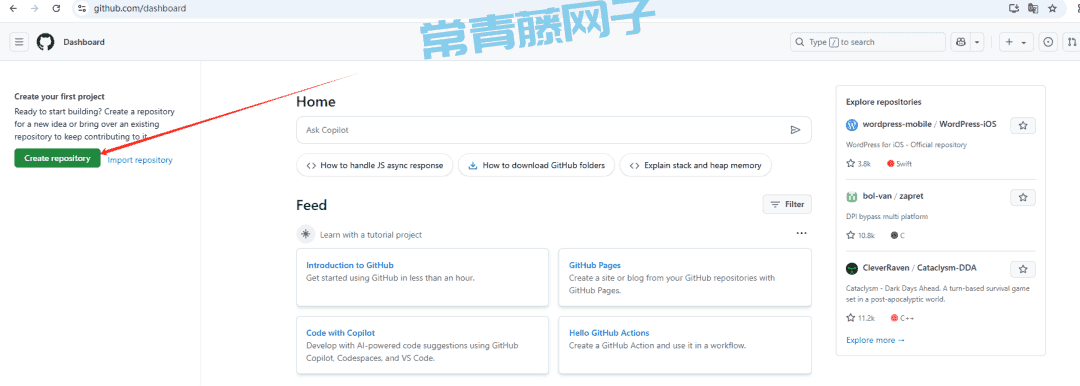This screenshot has height=386, width=1080.
Task: Click the 3.8k star count for WordPress-iOS
Action: (x=858, y=164)
